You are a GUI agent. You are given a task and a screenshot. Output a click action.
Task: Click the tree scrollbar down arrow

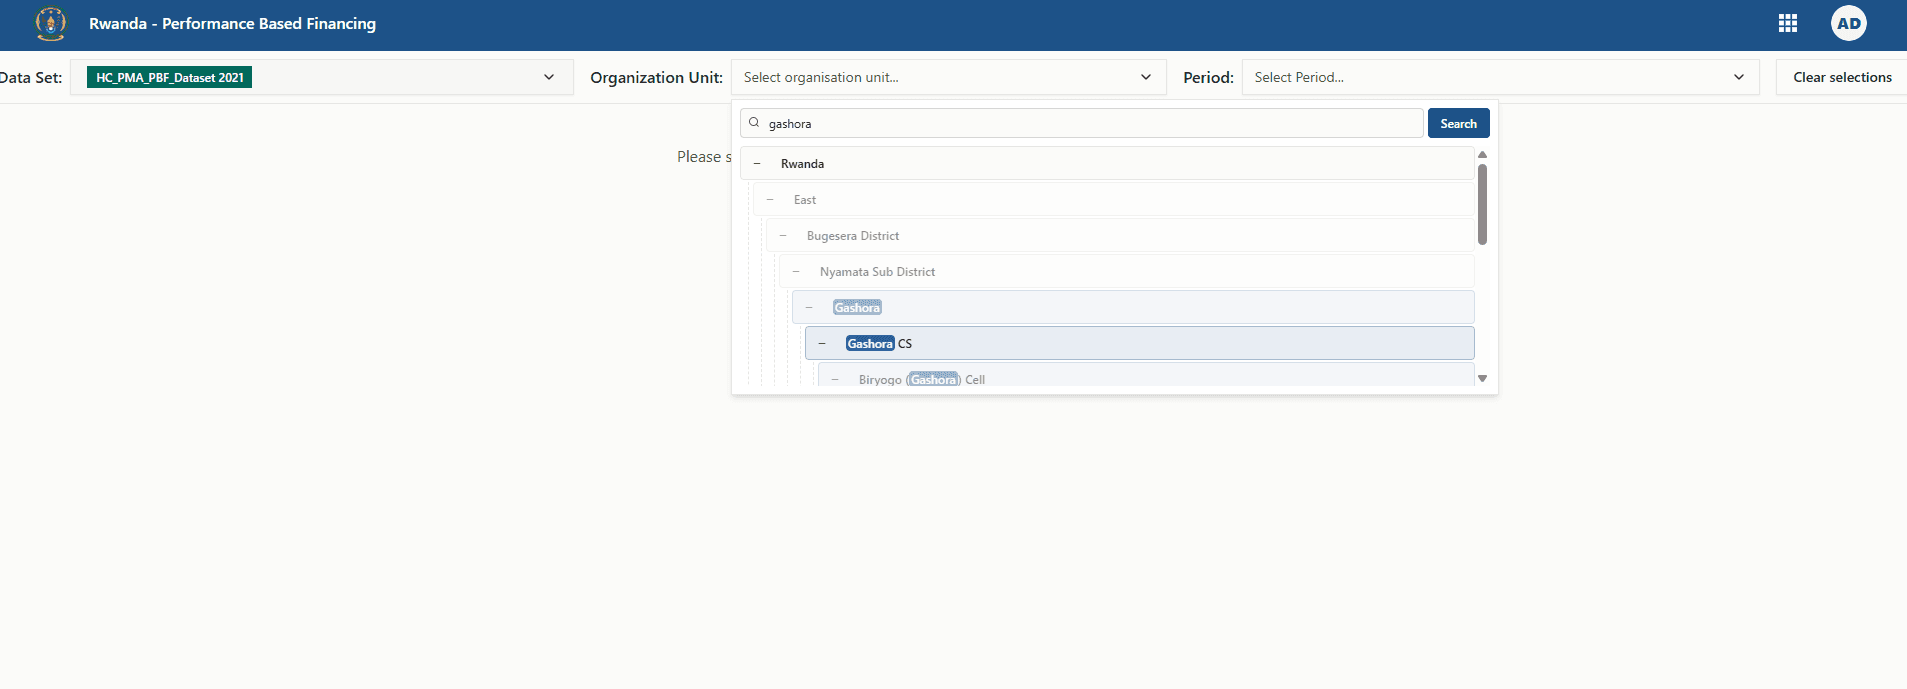(x=1482, y=378)
